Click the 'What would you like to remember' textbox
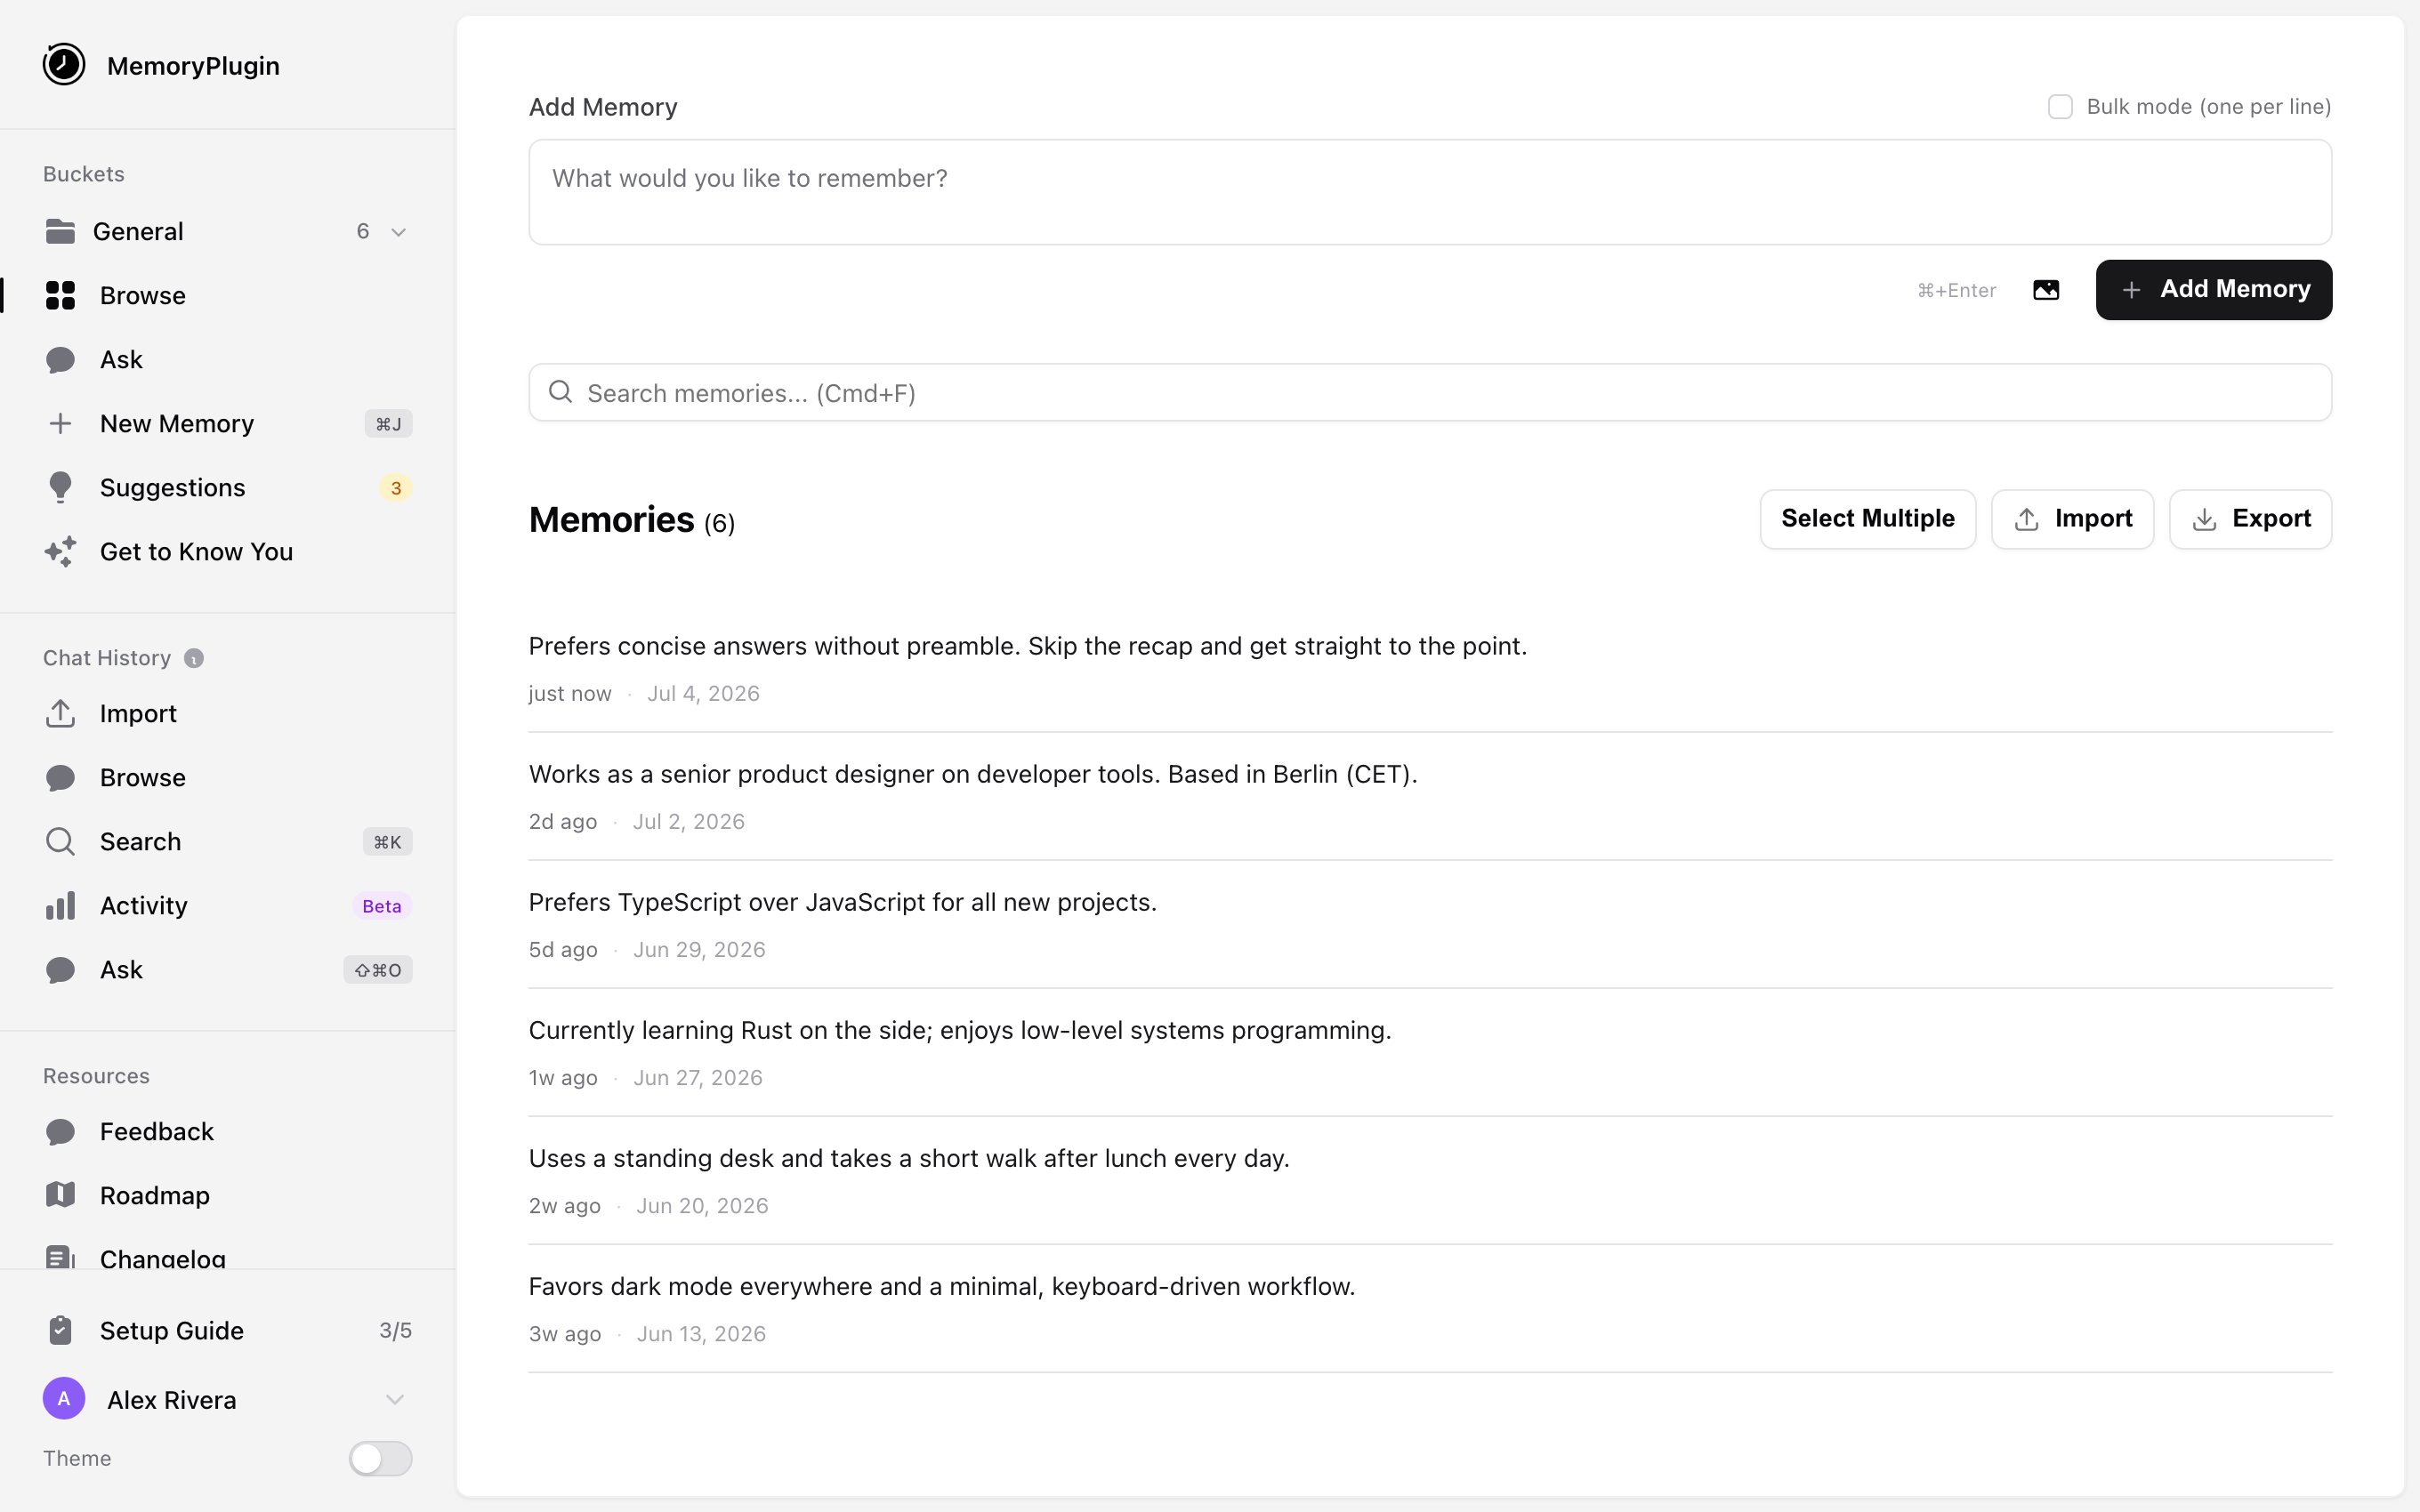Viewport: 2420px width, 1512px height. (x=1430, y=192)
